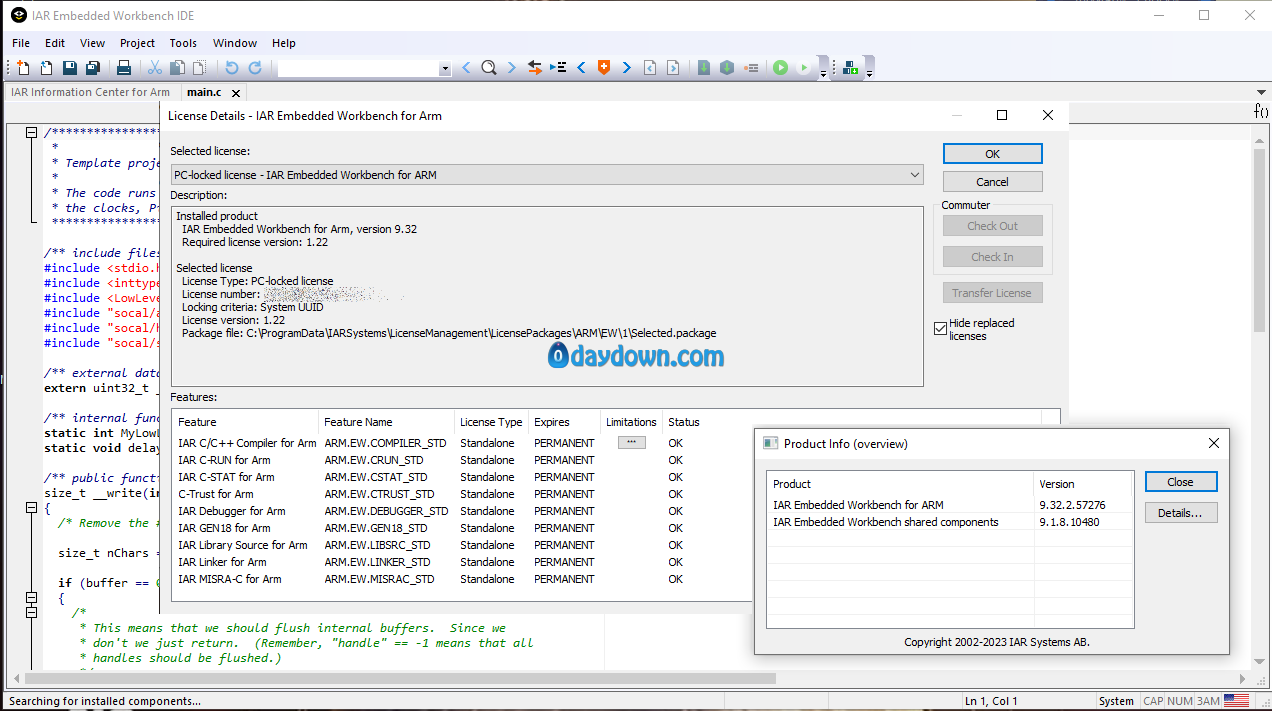Open the File menu
The width and height of the screenshot is (1272, 711).
pyautogui.click(x=21, y=43)
